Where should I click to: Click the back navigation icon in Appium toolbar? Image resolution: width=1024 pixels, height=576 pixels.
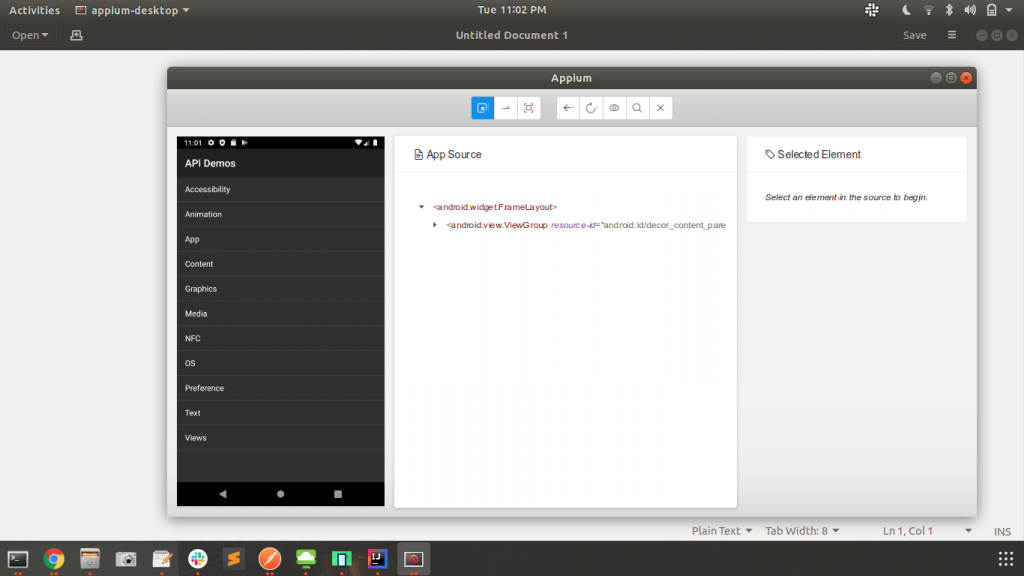pos(568,107)
